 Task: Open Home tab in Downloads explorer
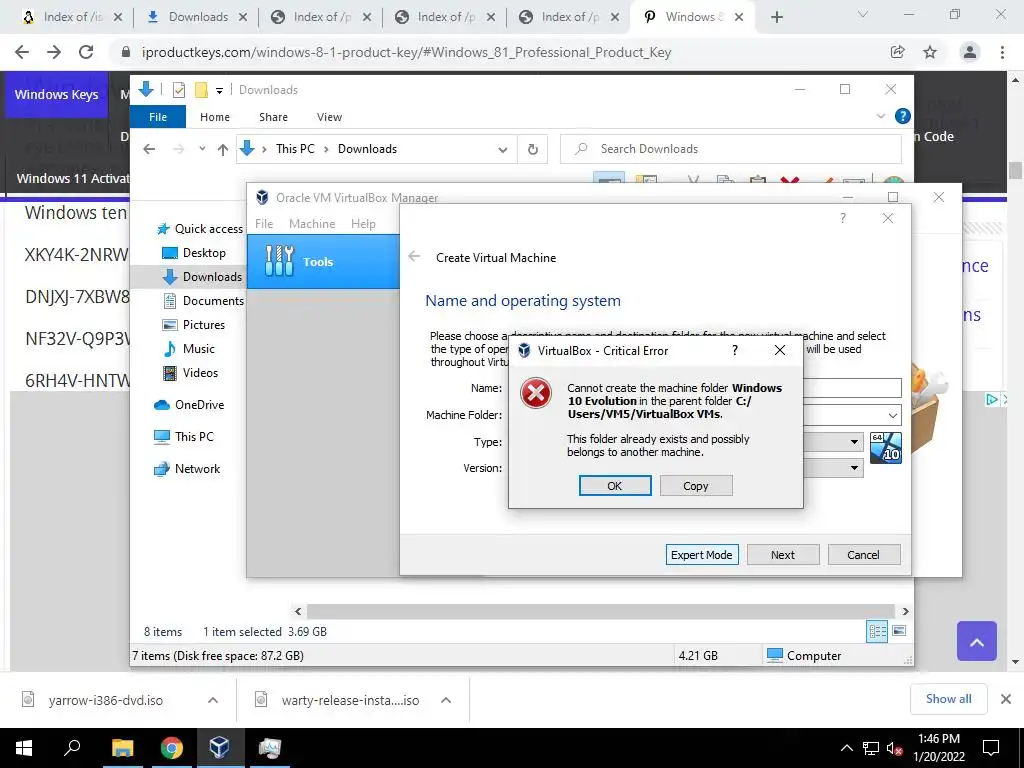pyautogui.click(x=215, y=117)
